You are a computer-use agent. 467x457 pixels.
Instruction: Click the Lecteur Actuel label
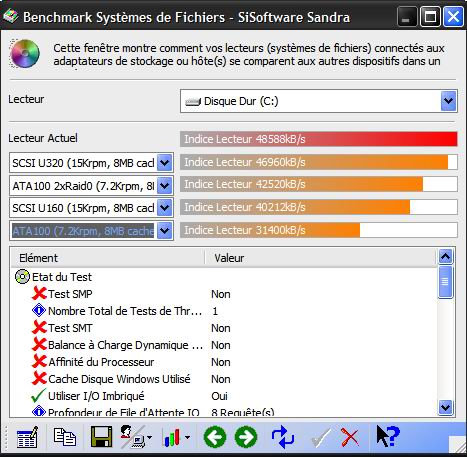tap(43, 138)
